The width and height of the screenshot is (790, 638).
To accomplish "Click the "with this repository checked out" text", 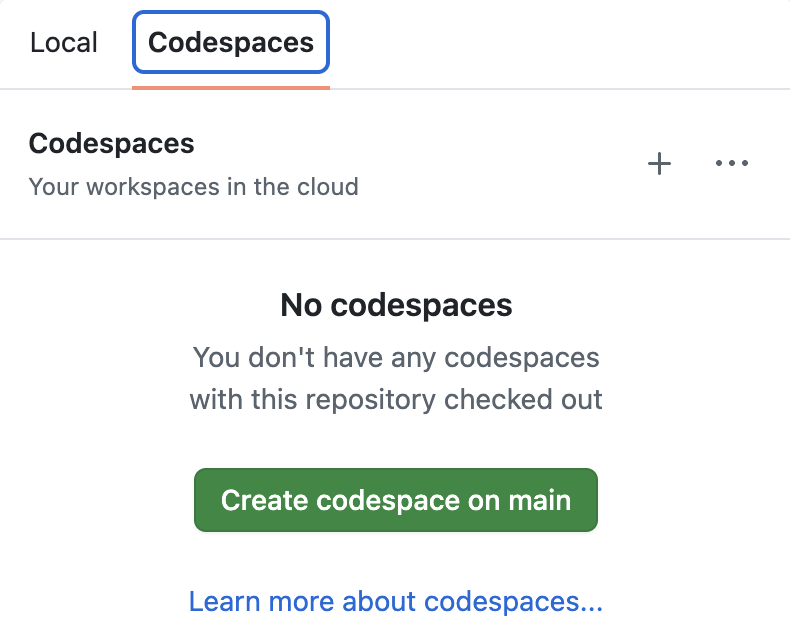I will 396,400.
